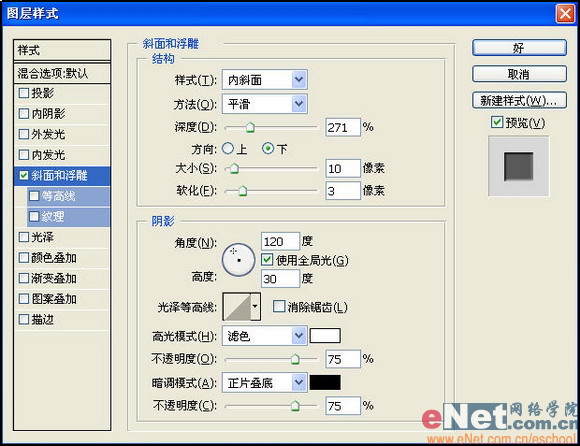580x446 pixels.
Task: Open the gloss contour (光泽等高线) thumbnail picker
Action: pyautogui.click(x=237, y=307)
